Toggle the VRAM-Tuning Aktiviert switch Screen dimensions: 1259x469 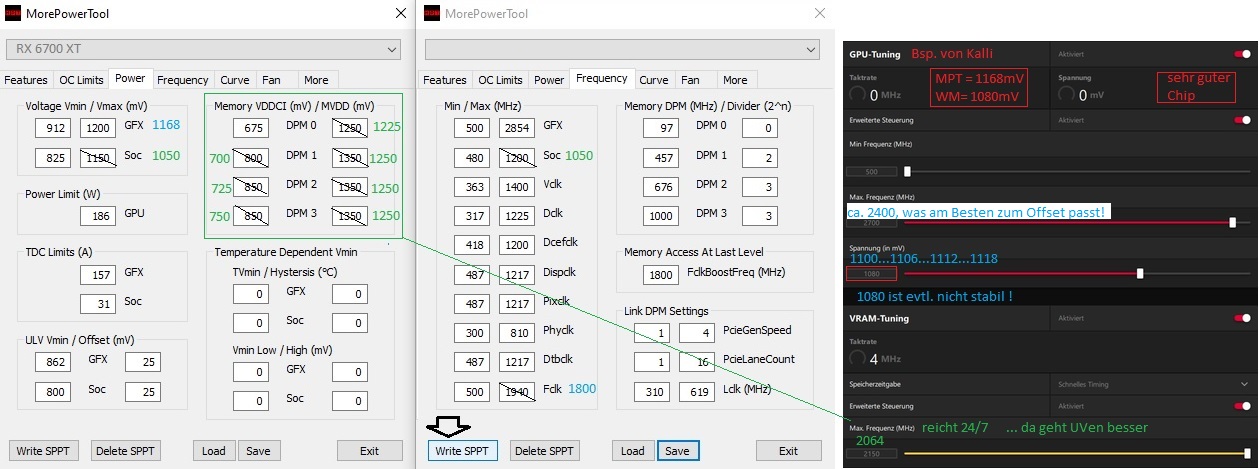pos(1242,319)
